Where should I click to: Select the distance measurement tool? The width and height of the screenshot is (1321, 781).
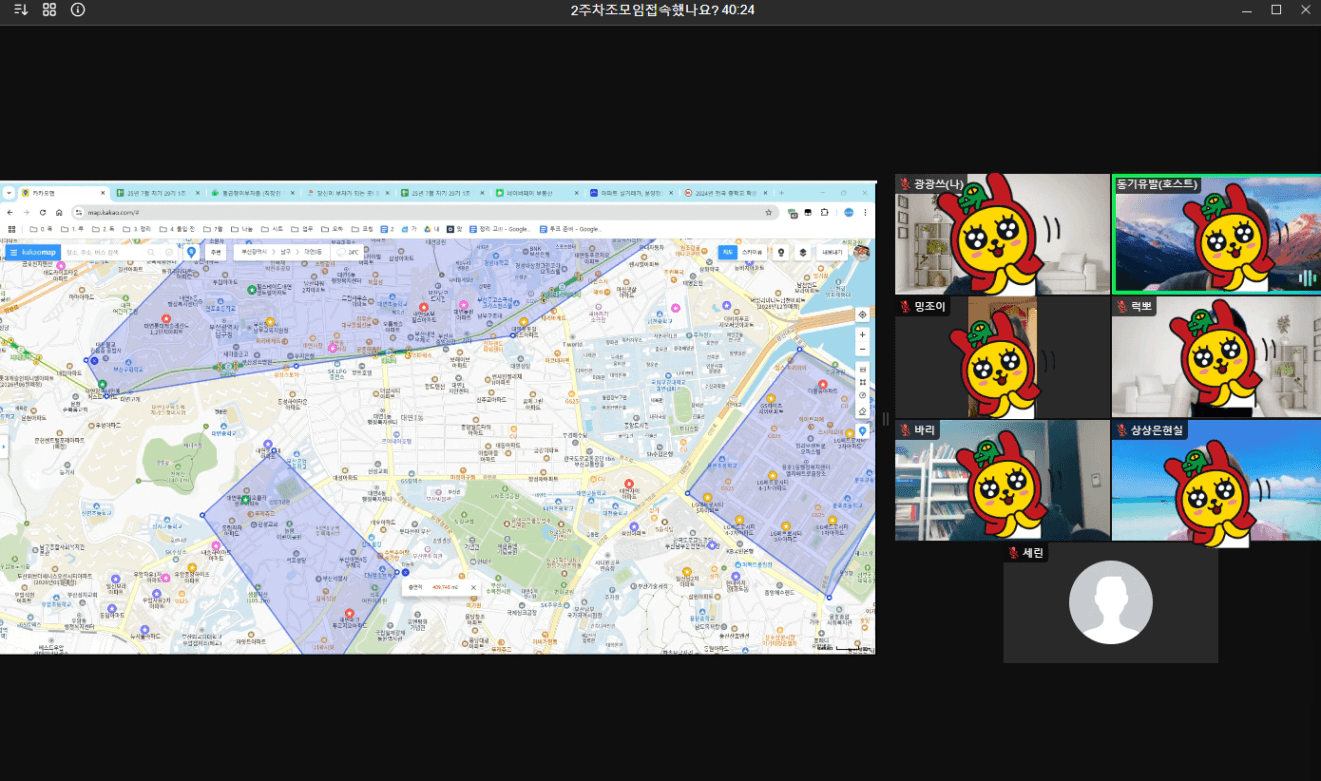tap(862, 369)
